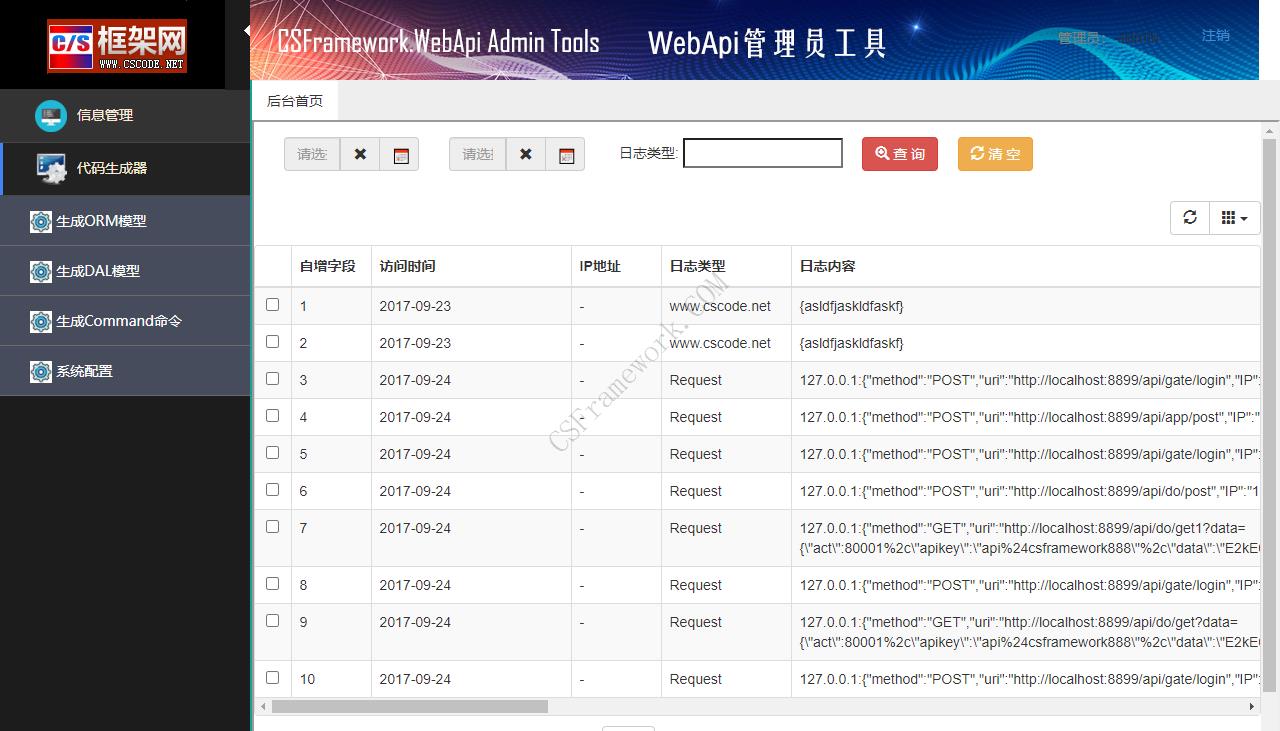The image size is (1280, 731).
Task: Check the box for log row 10
Action: pos(272,678)
